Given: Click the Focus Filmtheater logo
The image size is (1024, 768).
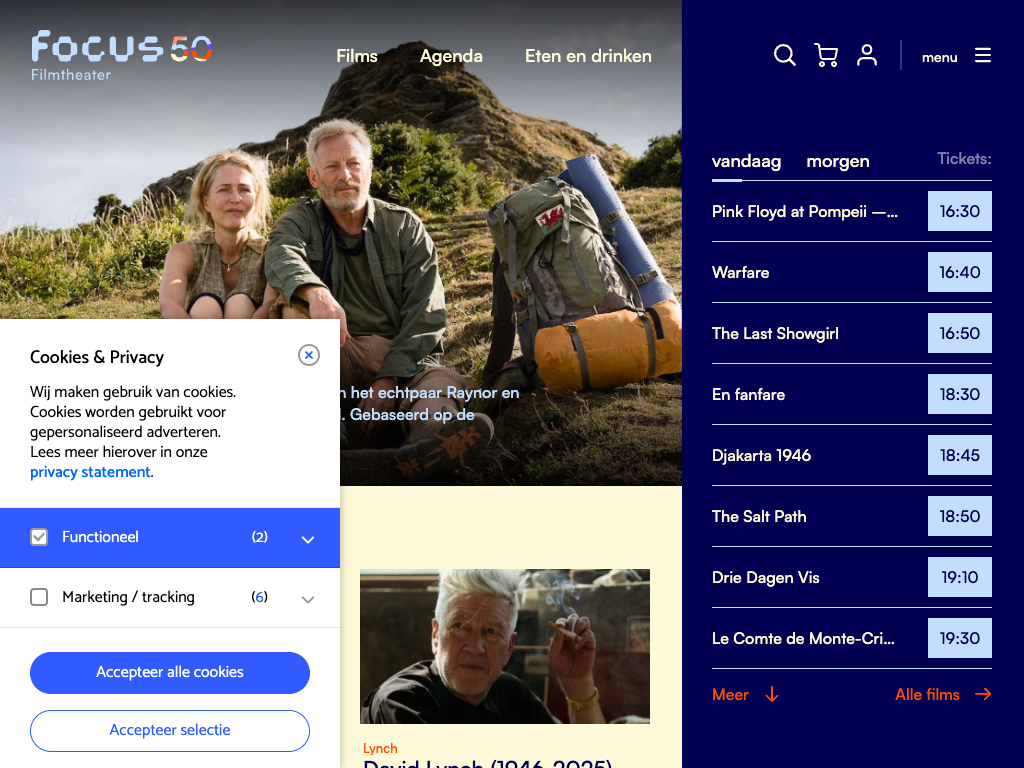Looking at the screenshot, I should click(x=121, y=55).
